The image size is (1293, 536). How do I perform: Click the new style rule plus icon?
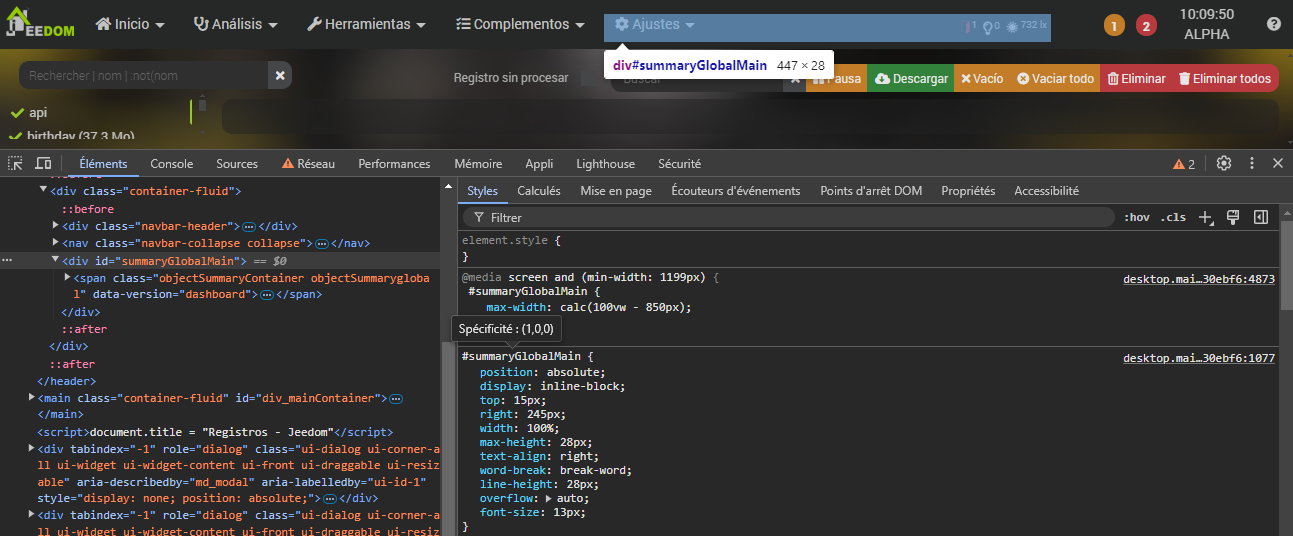click(1206, 217)
